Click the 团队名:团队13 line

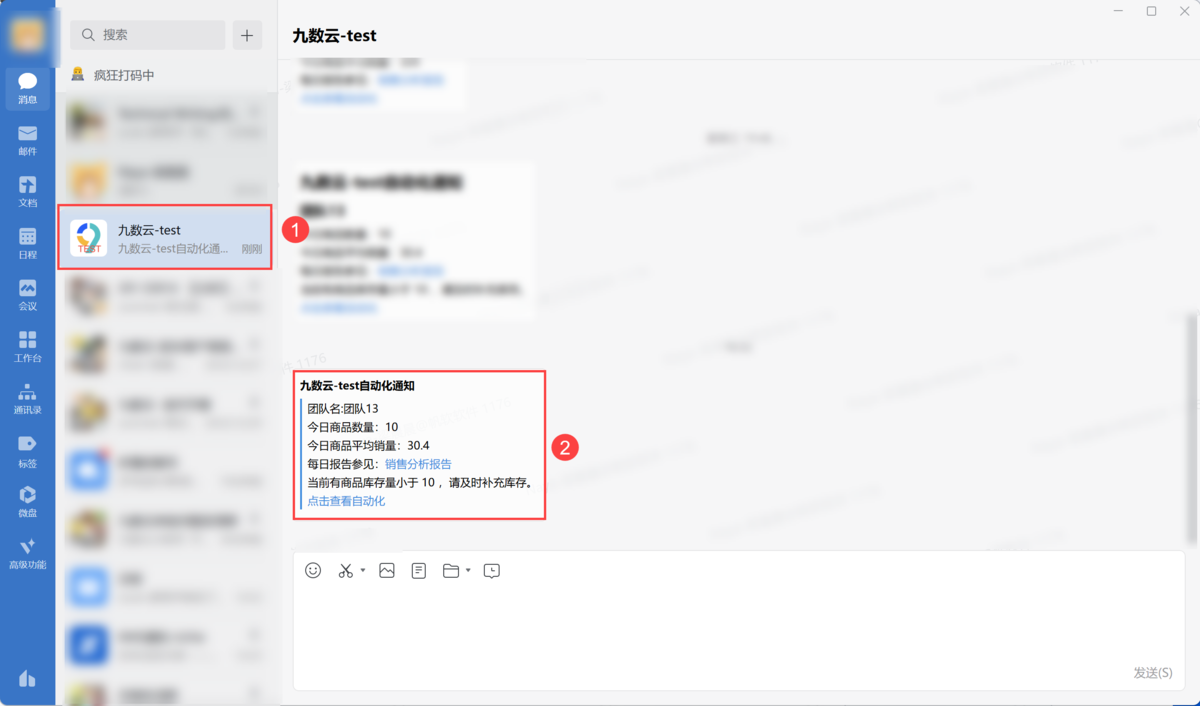pos(343,409)
